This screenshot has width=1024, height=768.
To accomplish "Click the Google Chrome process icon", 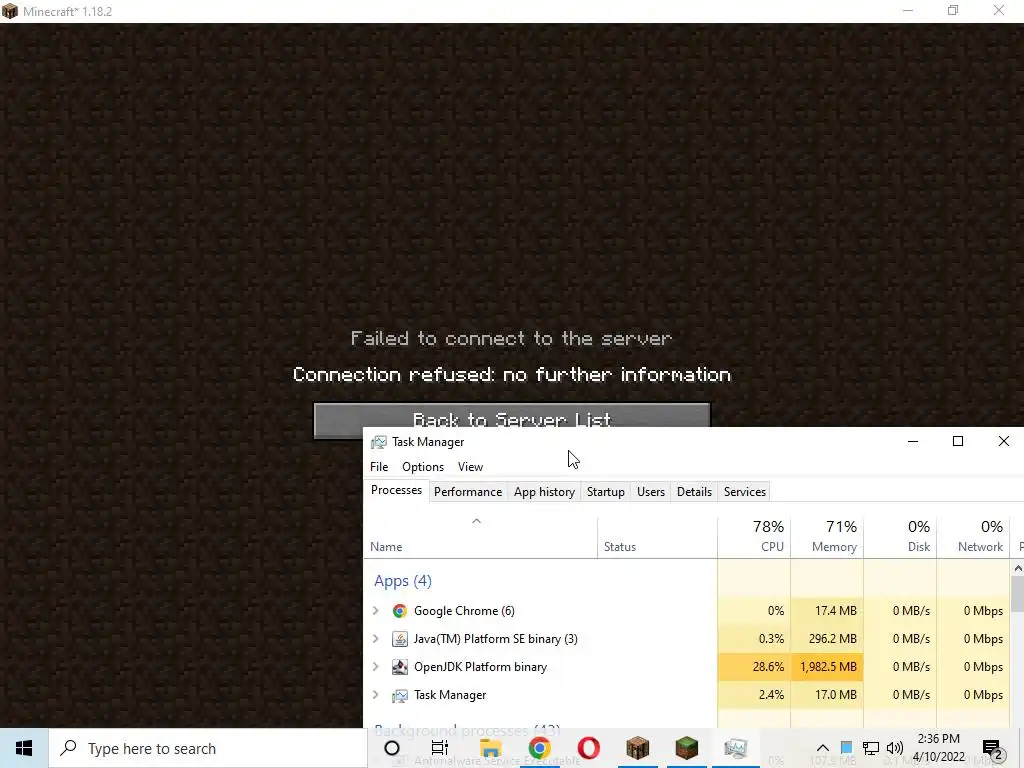I will (400, 611).
